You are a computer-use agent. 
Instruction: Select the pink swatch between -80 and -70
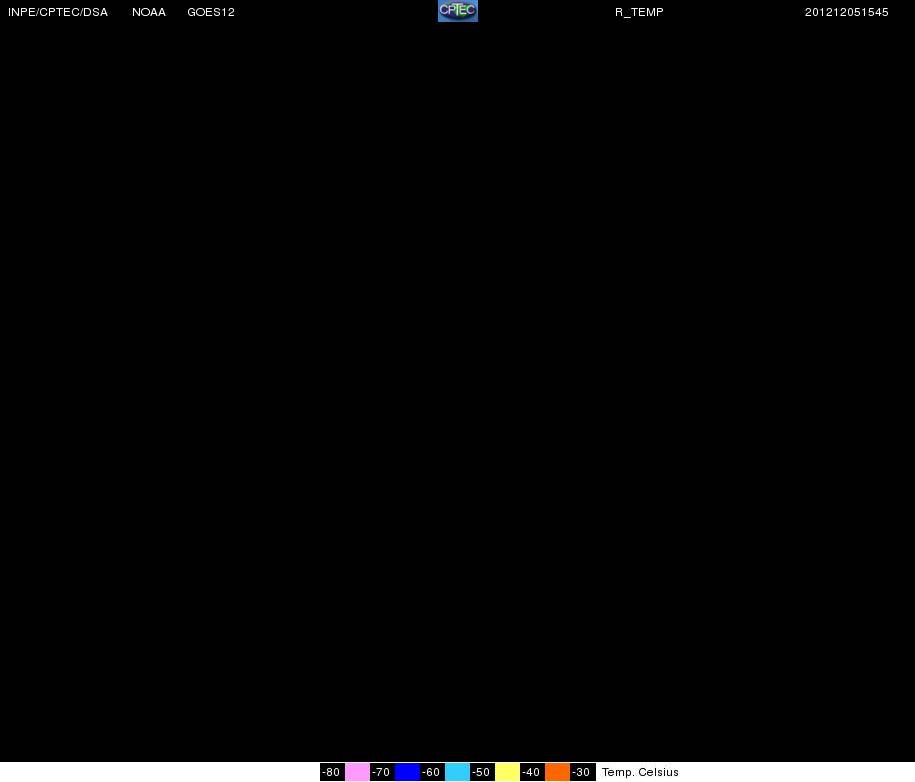[357, 772]
